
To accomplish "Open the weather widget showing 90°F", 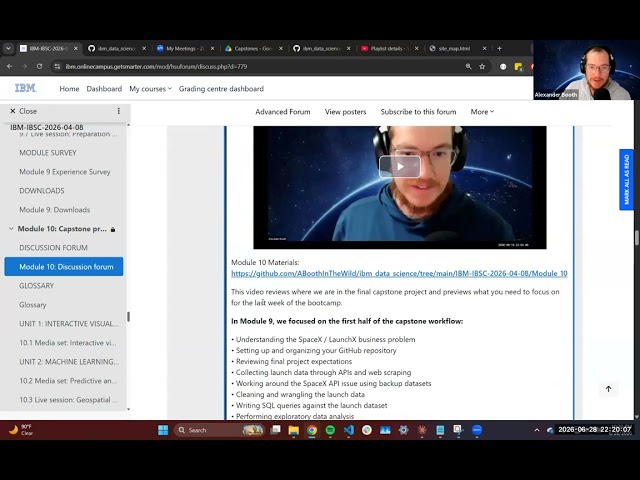I will coord(21,430).
